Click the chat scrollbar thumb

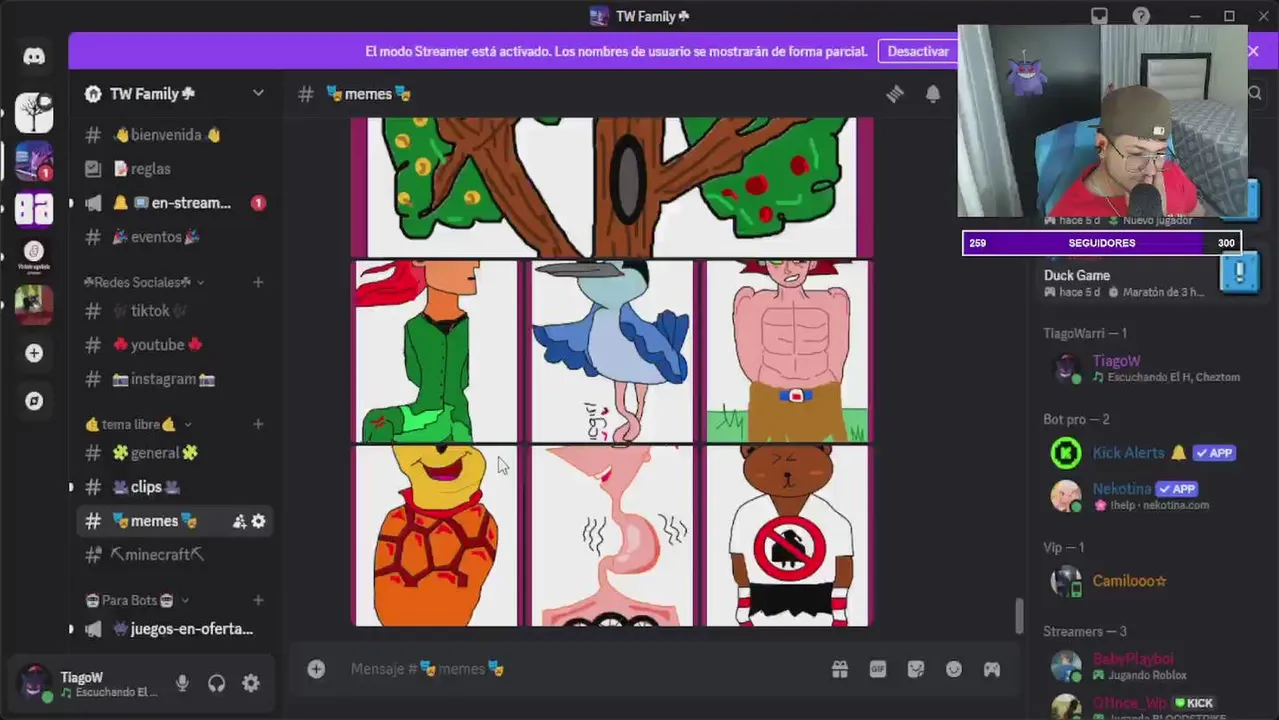(x=1019, y=616)
